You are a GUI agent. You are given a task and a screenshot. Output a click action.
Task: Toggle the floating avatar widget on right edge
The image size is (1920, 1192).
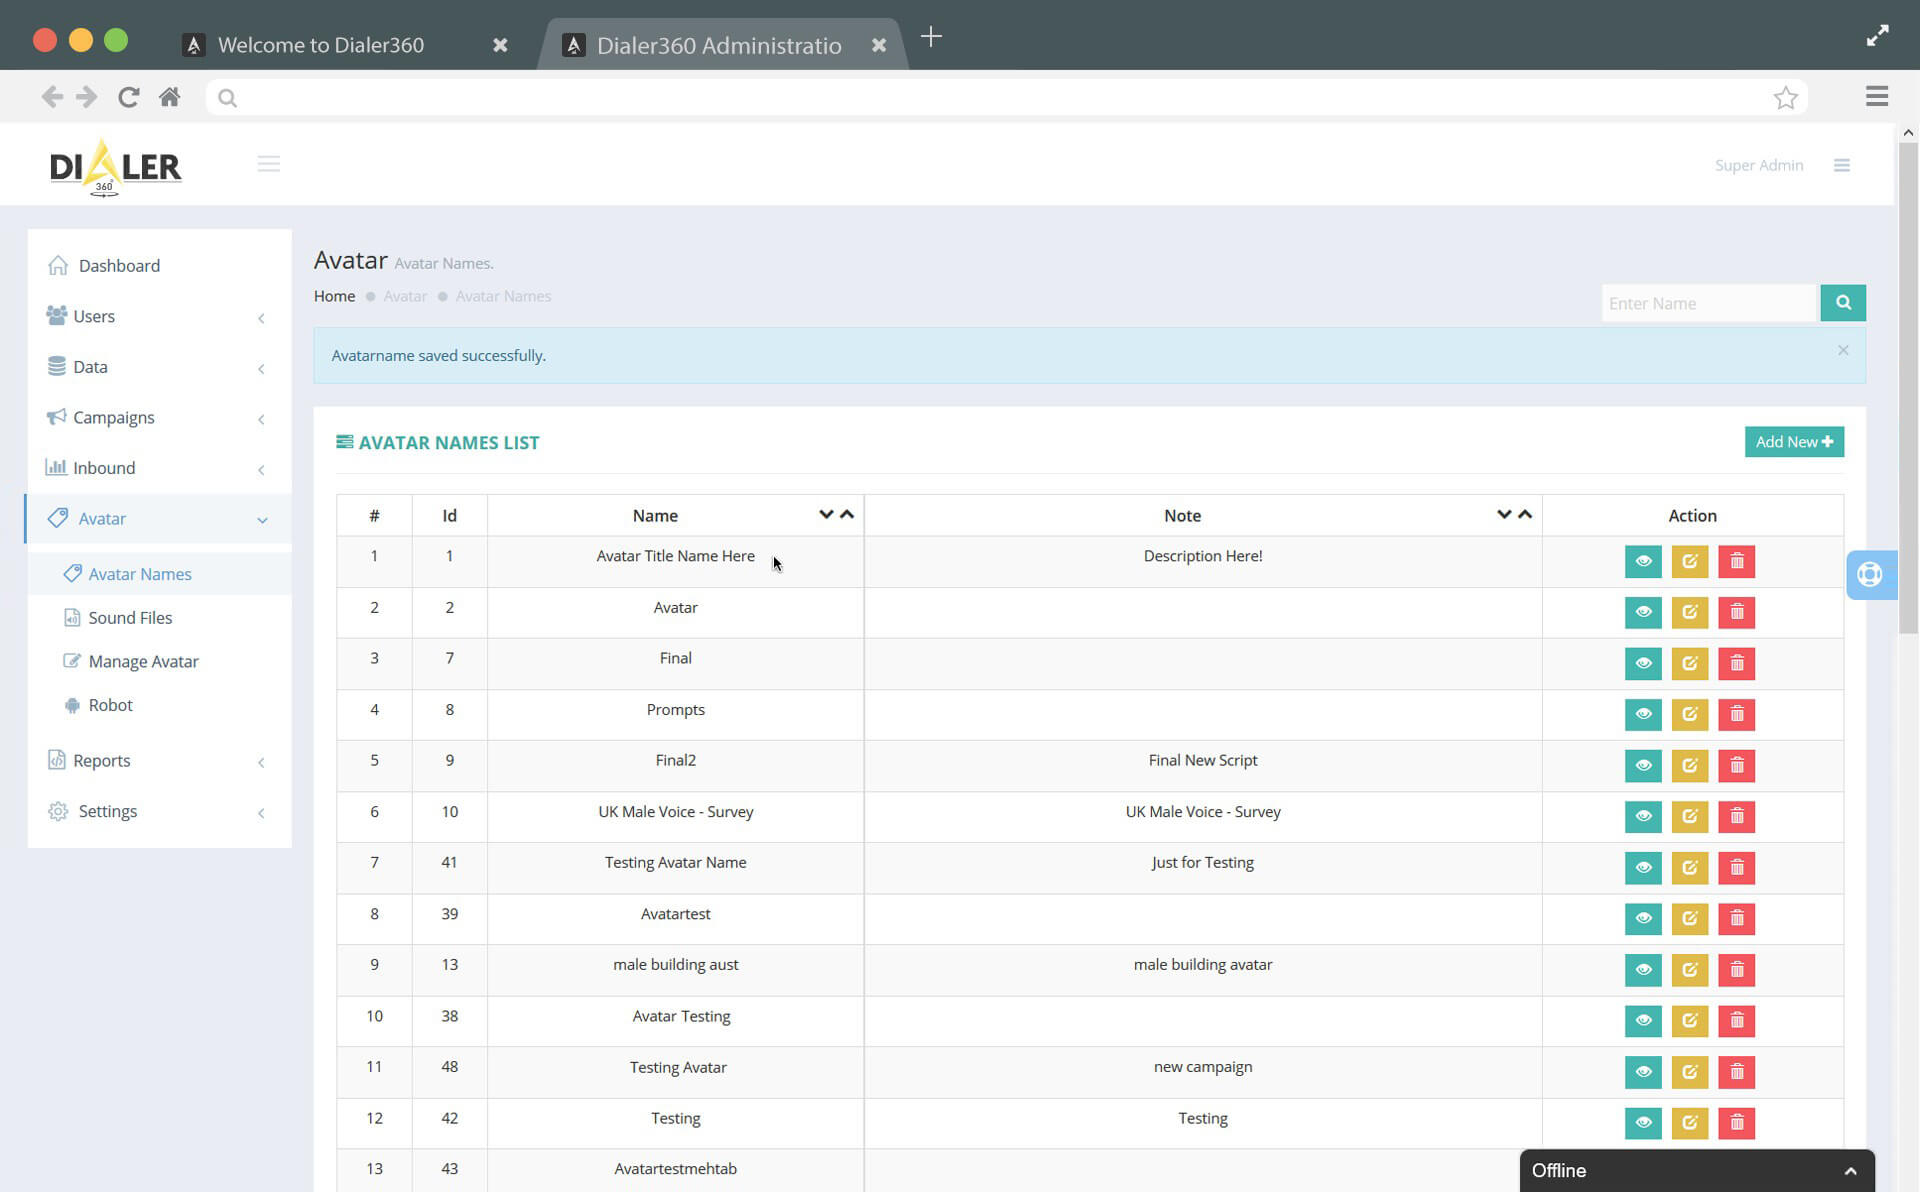(x=1870, y=574)
